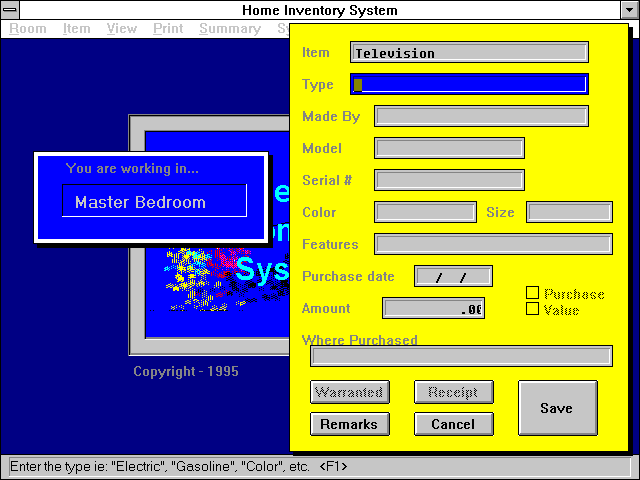
Task: Open the window control menu box
Action: (10, 10)
